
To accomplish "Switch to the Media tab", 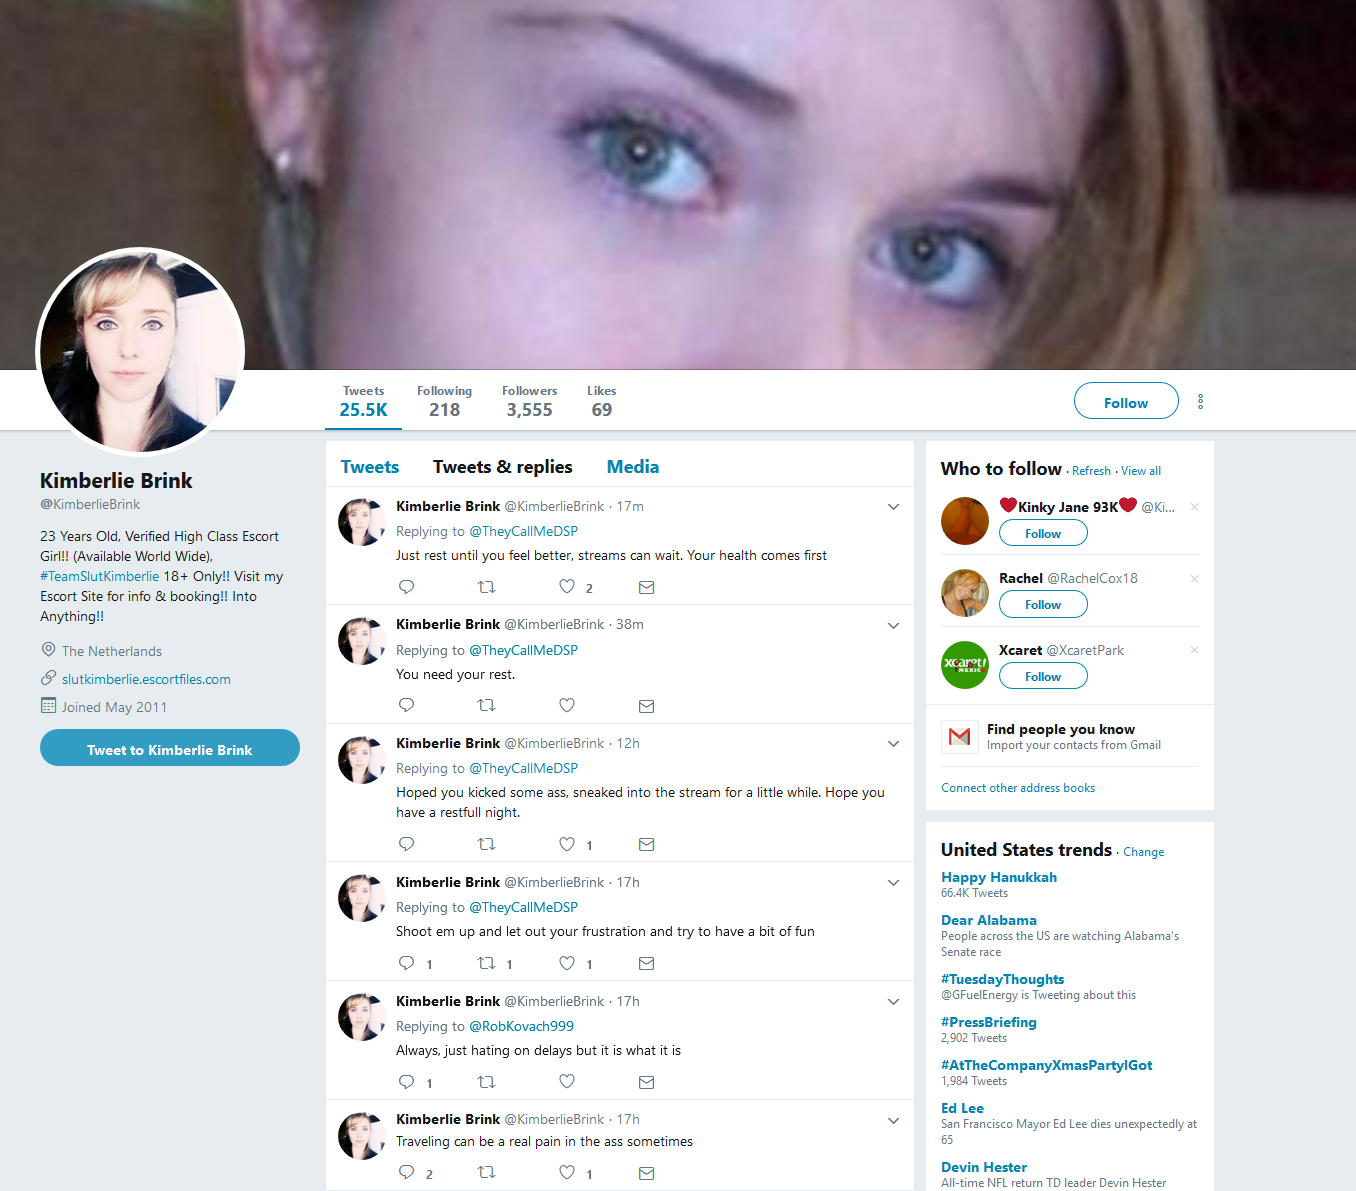I will pyautogui.click(x=633, y=467).
